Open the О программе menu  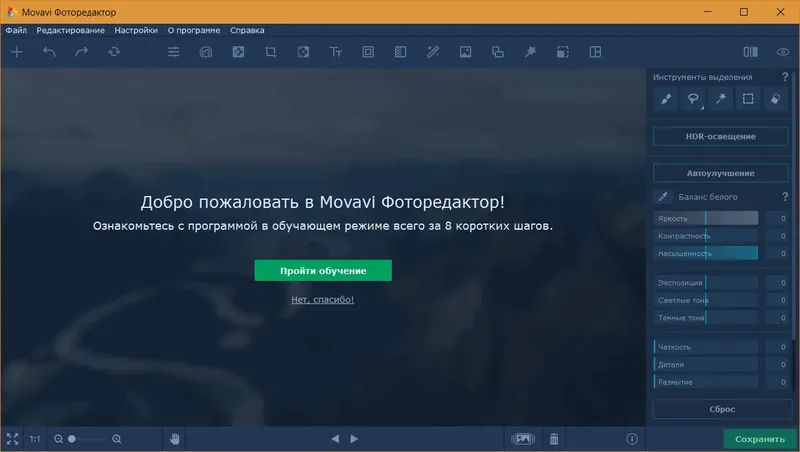click(x=194, y=30)
